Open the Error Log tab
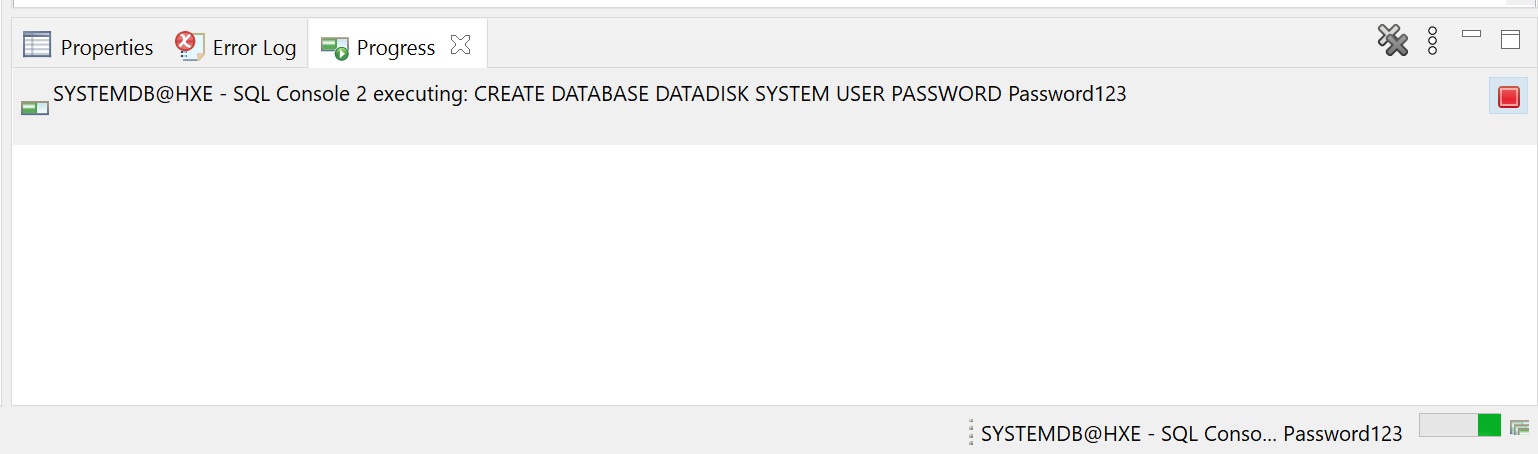1538x454 pixels. (x=254, y=47)
